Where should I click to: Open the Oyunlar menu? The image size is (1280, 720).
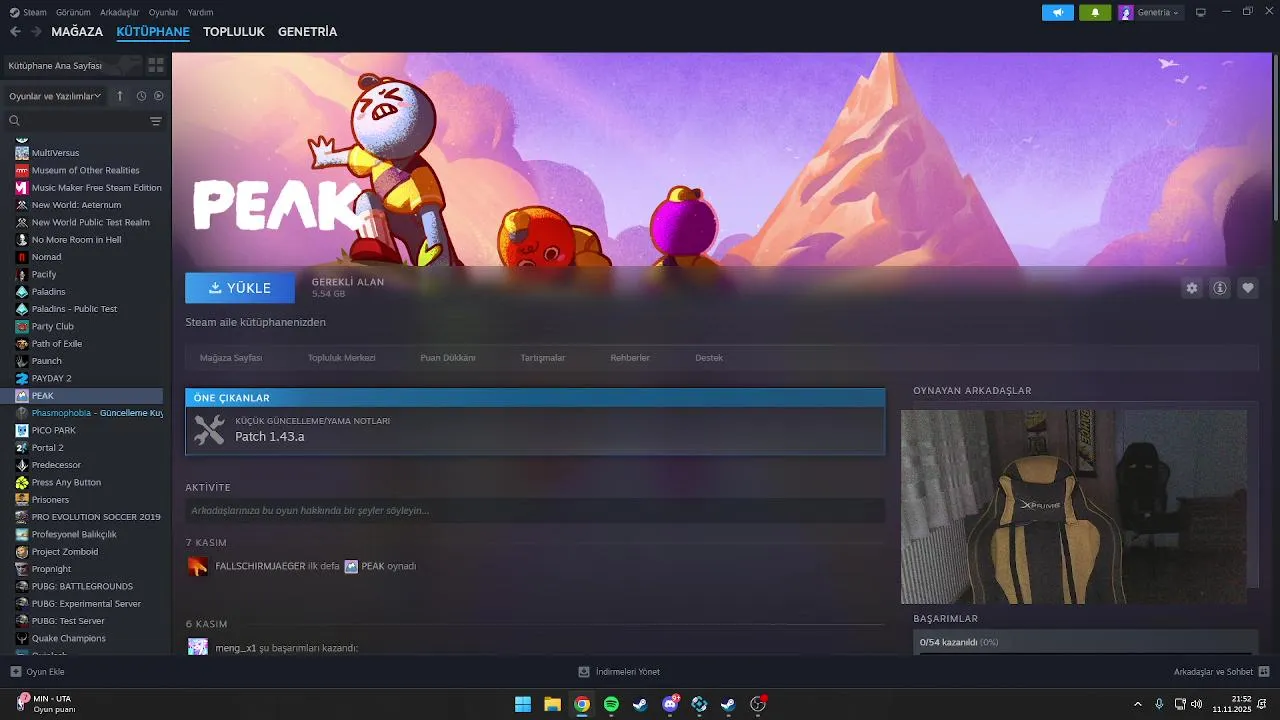click(163, 12)
